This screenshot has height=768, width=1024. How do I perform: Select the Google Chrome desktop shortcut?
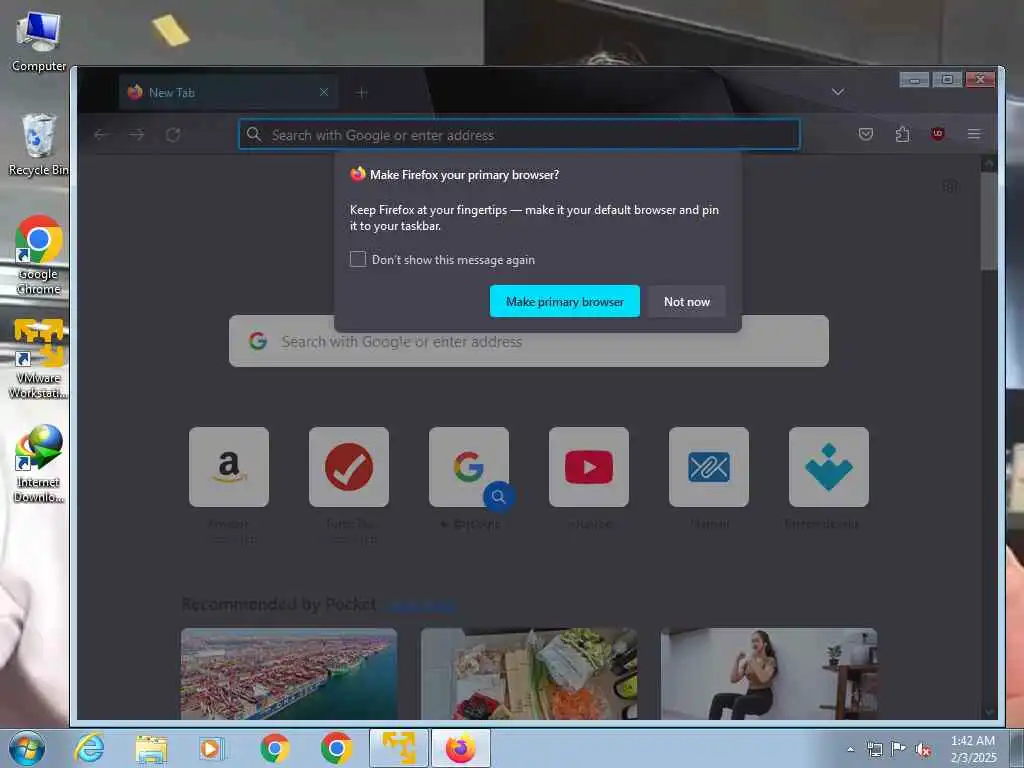pyautogui.click(x=39, y=255)
